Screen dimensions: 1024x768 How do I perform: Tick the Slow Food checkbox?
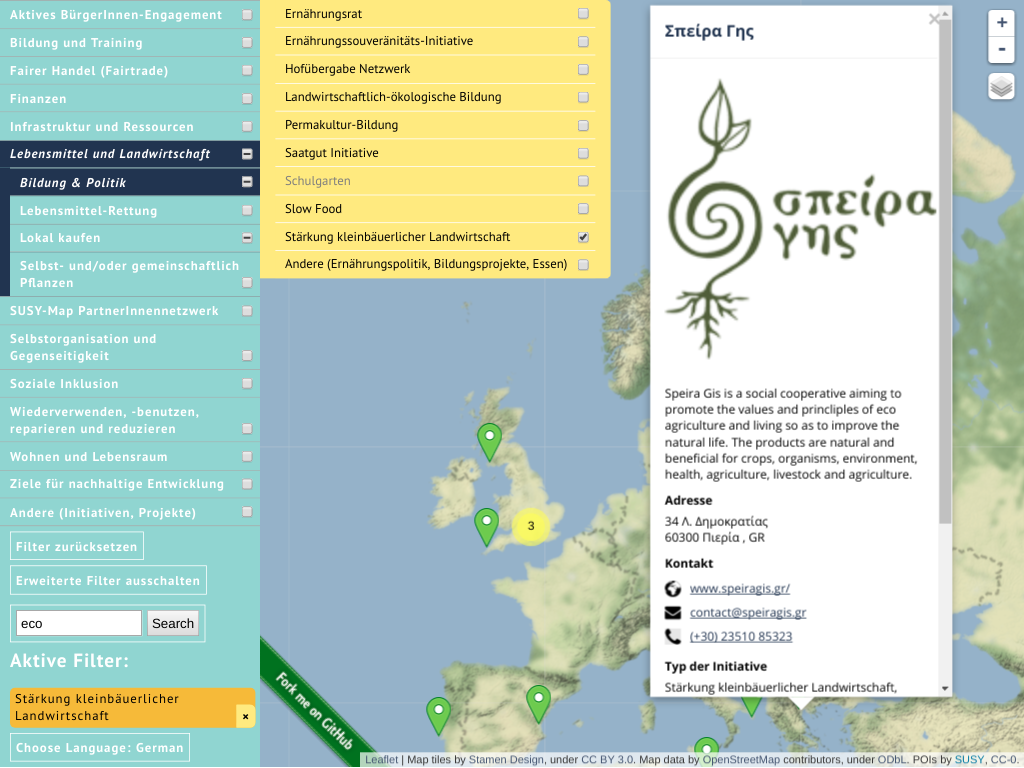tap(583, 209)
